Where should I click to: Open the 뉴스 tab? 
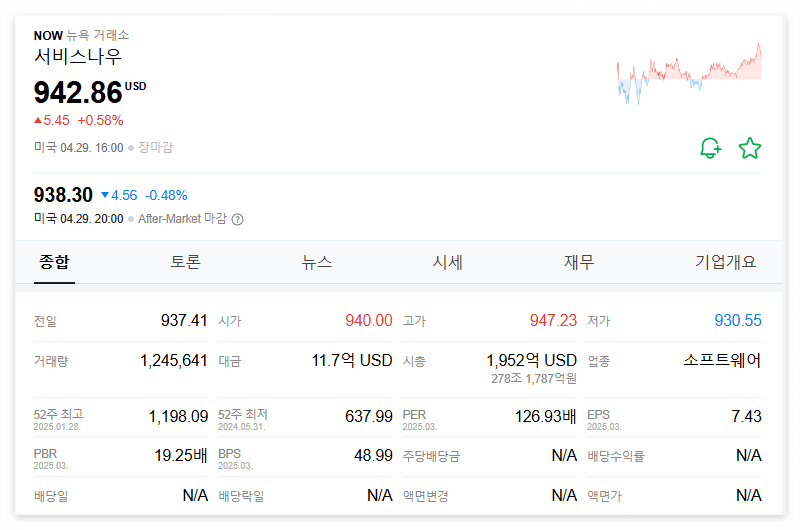pyautogui.click(x=316, y=262)
